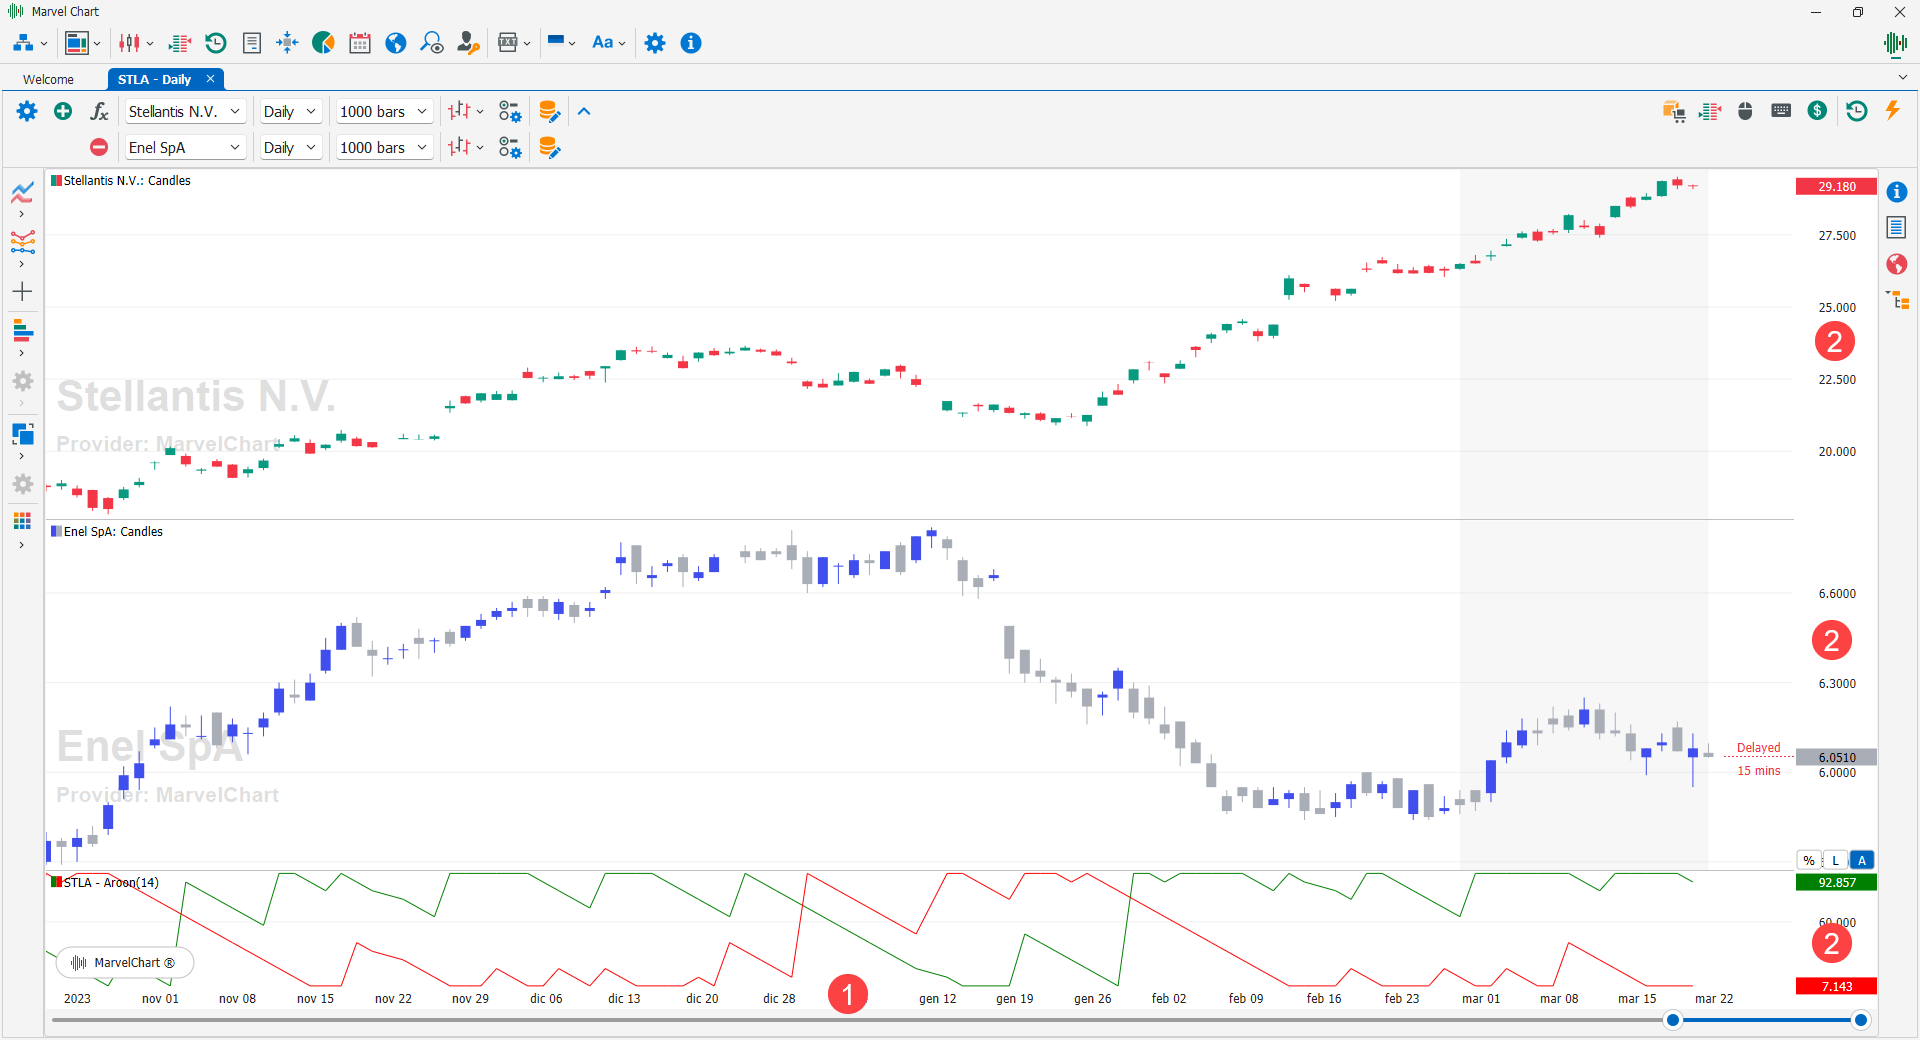The height and width of the screenshot is (1040, 1920).
Task: Toggle the DOM ladder icon next to the cart
Action: tap(1710, 111)
